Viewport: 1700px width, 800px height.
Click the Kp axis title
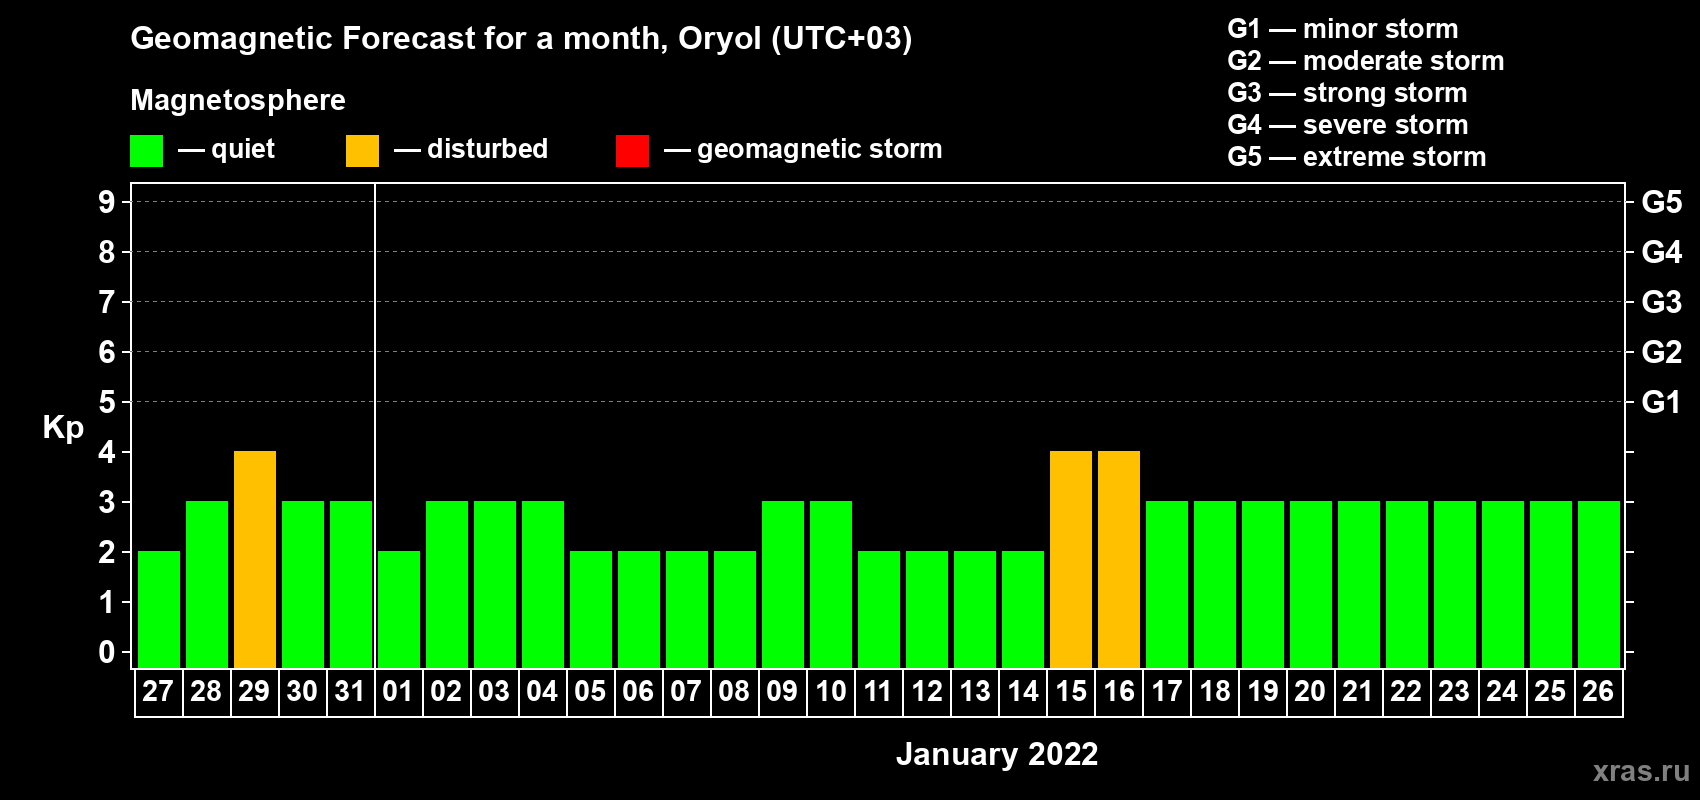point(63,428)
